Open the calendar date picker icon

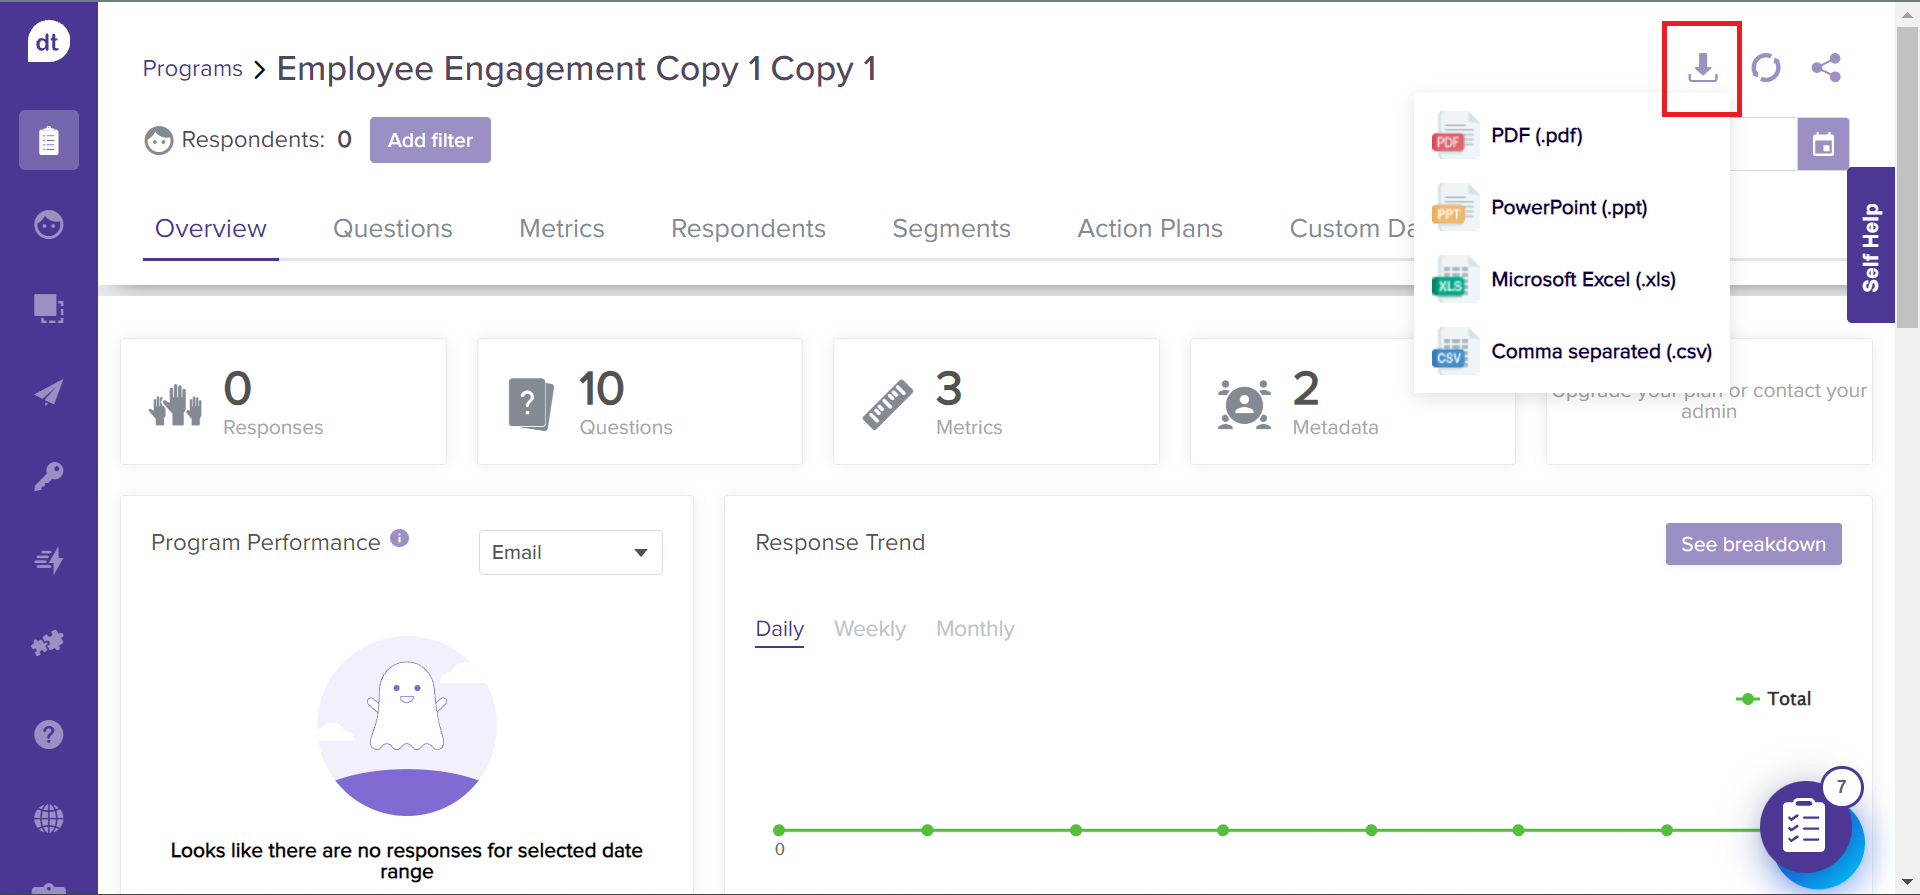tap(1823, 144)
